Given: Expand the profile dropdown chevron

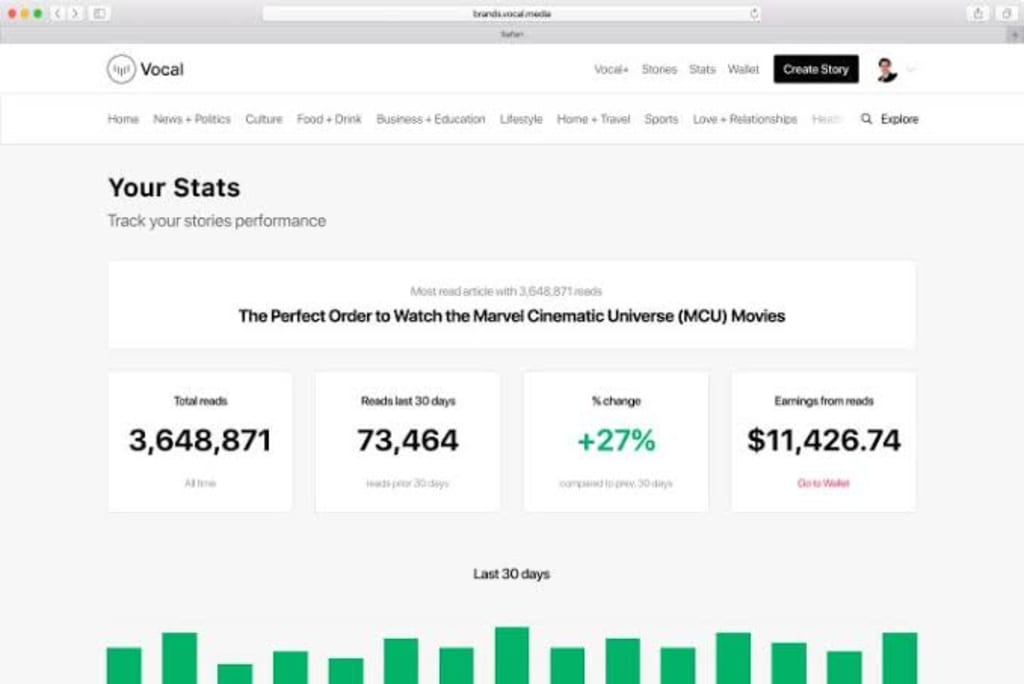Looking at the screenshot, I should (910, 69).
